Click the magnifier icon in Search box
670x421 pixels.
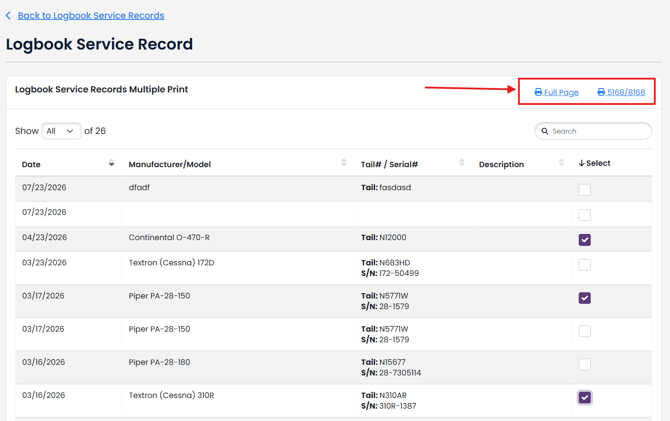point(545,131)
